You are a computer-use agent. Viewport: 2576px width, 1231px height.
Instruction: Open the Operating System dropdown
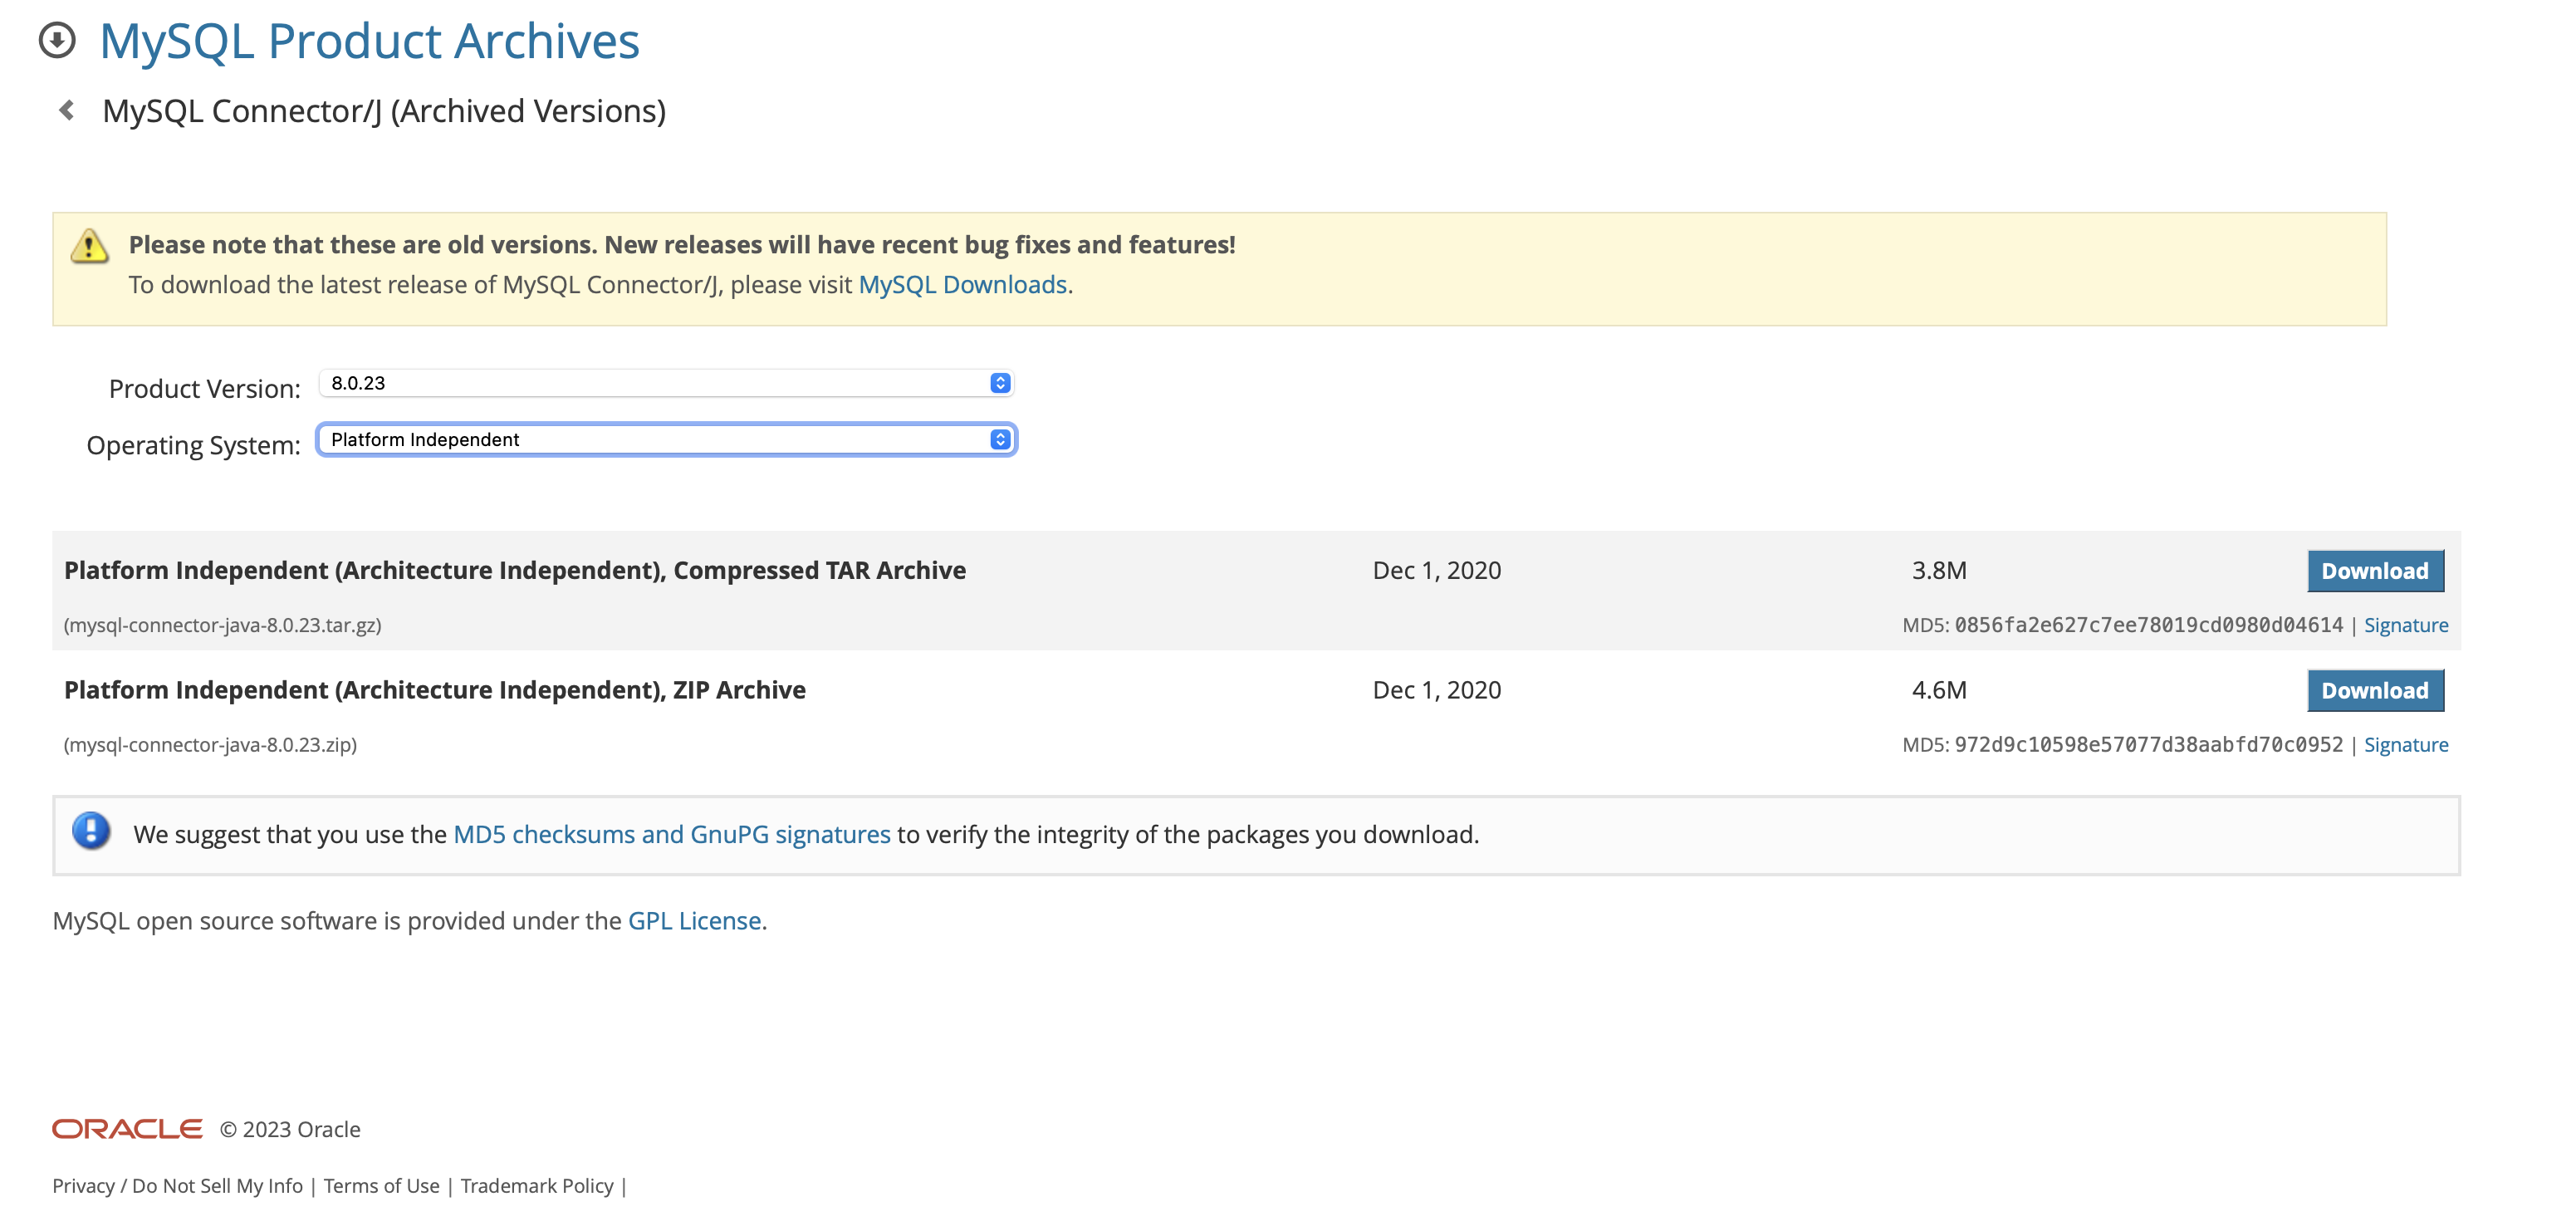tap(666, 440)
